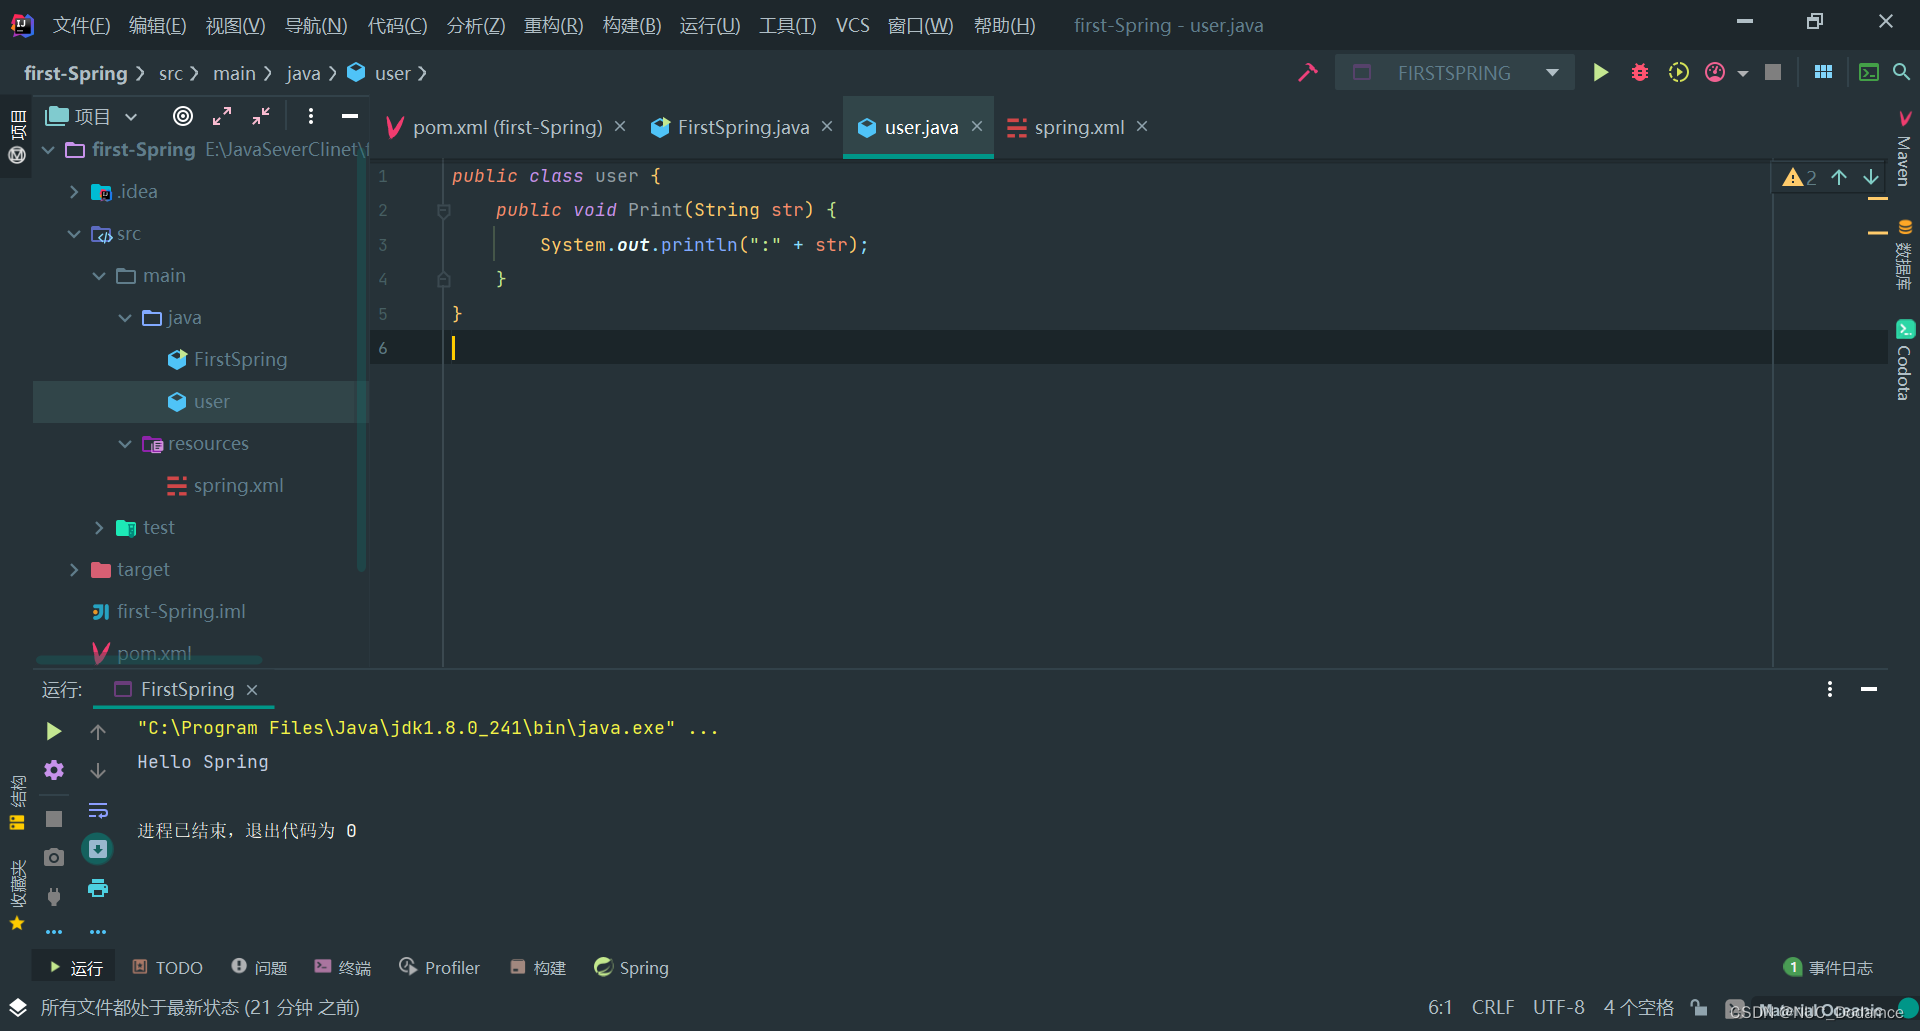Open the 重构(R) menu
1920x1031 pixels.
click(553, 25)
